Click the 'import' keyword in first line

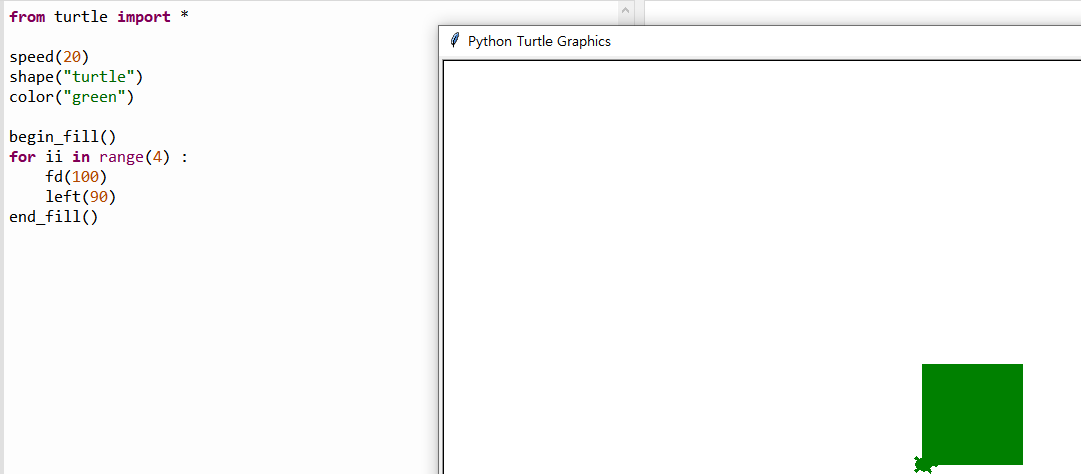click(143, 17)
